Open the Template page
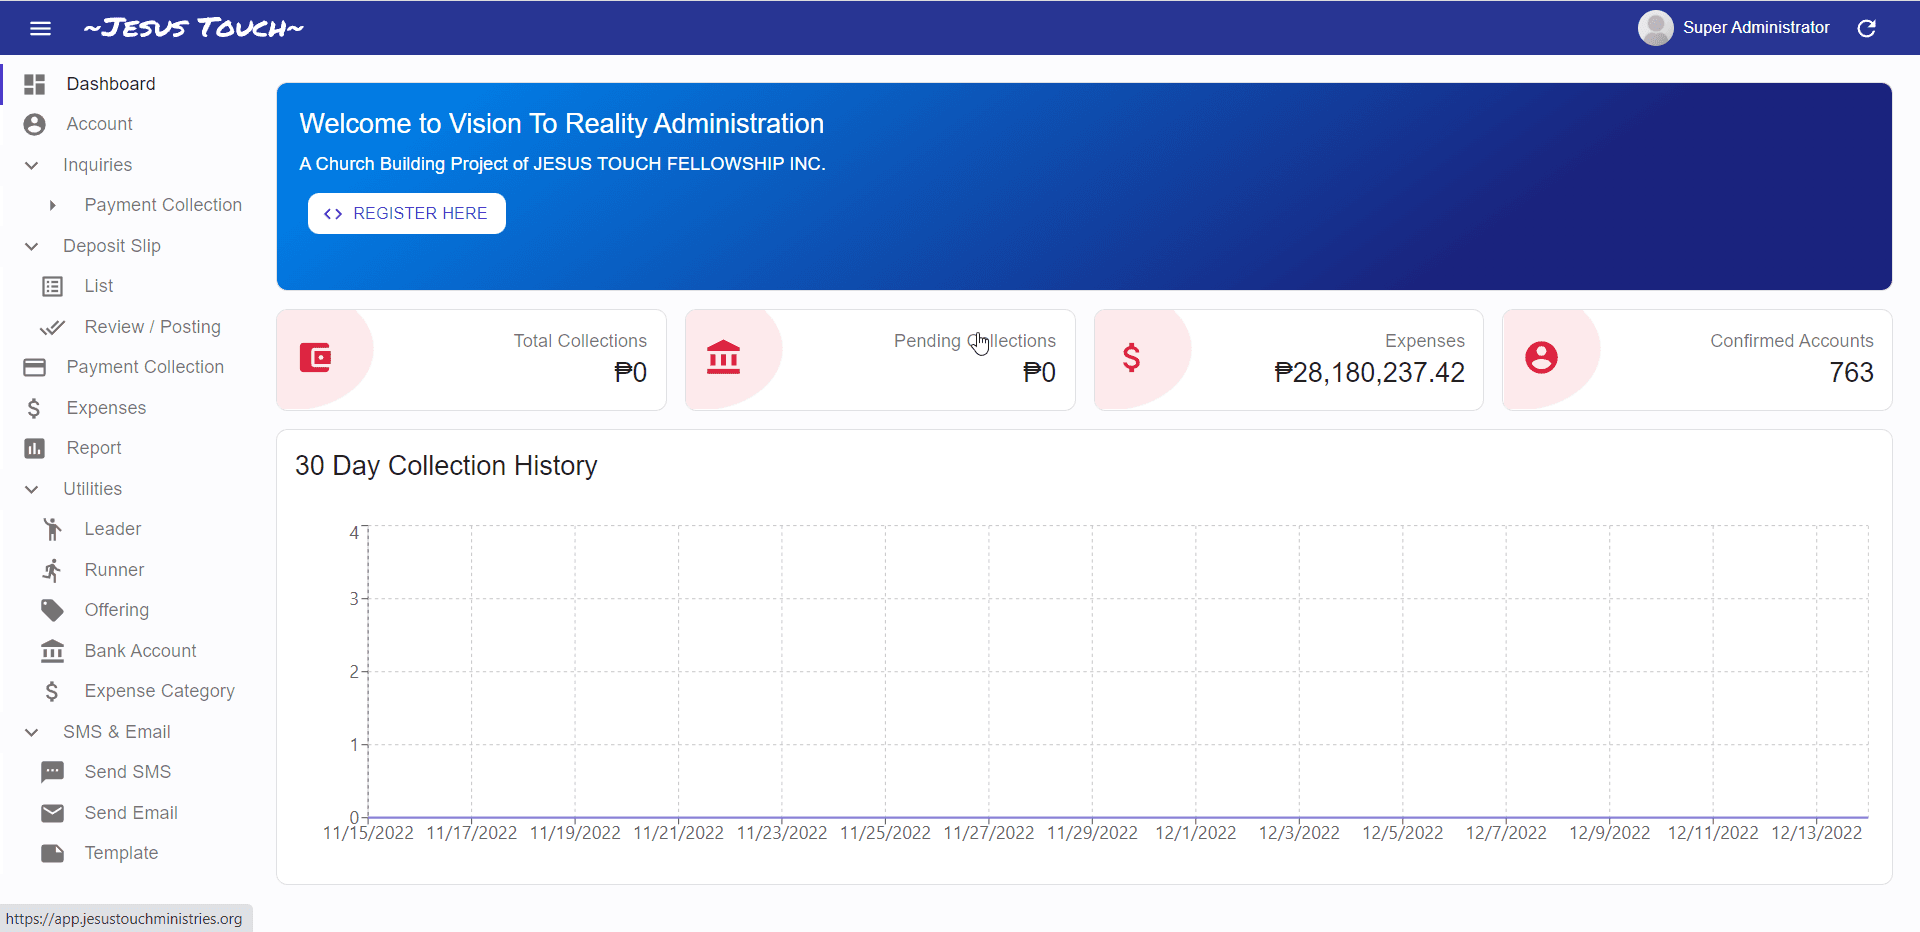 pos(127,853)
